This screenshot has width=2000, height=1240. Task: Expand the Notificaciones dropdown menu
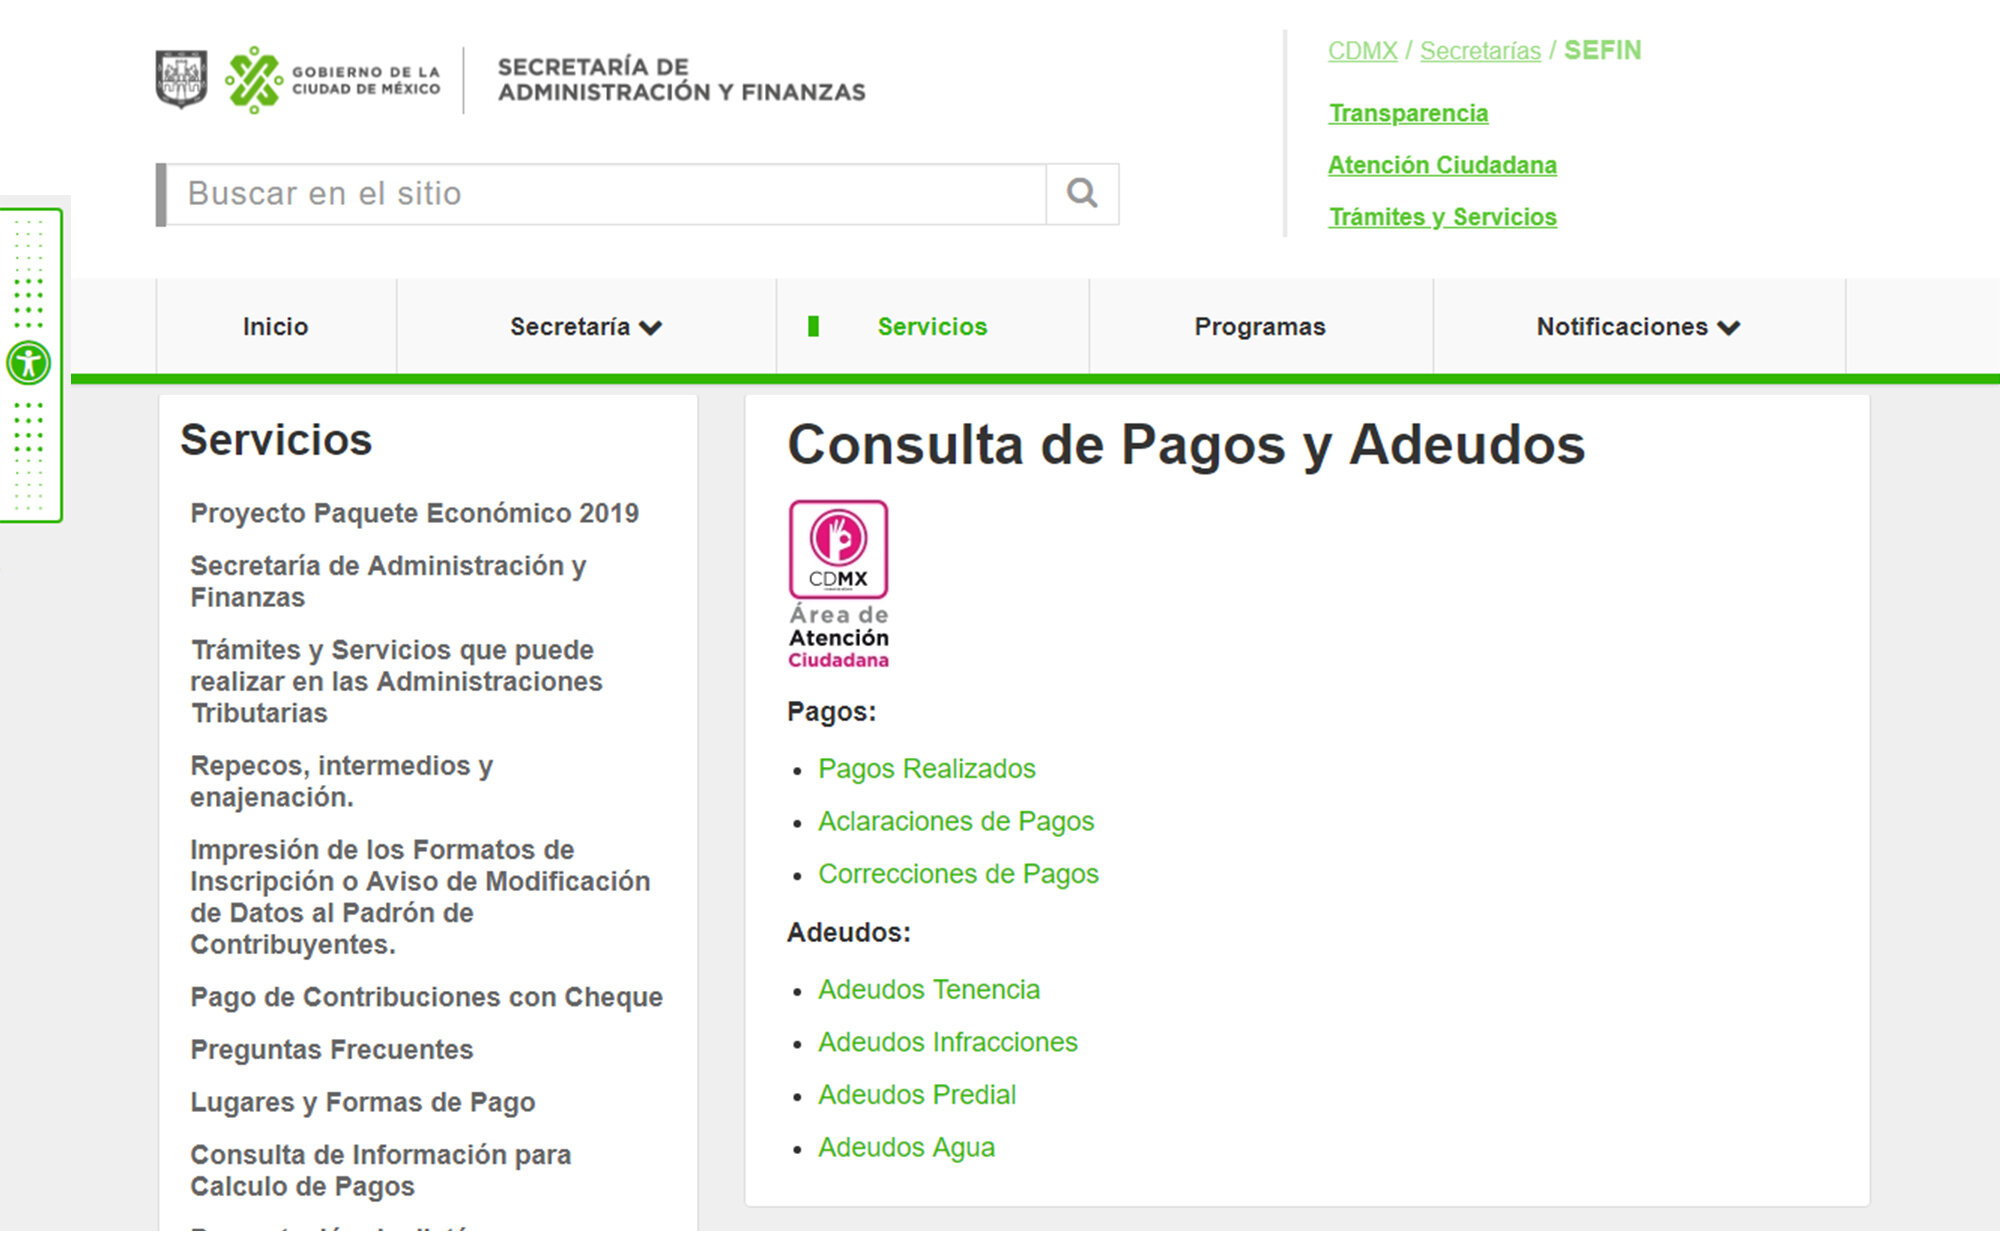coord(1638,327)
